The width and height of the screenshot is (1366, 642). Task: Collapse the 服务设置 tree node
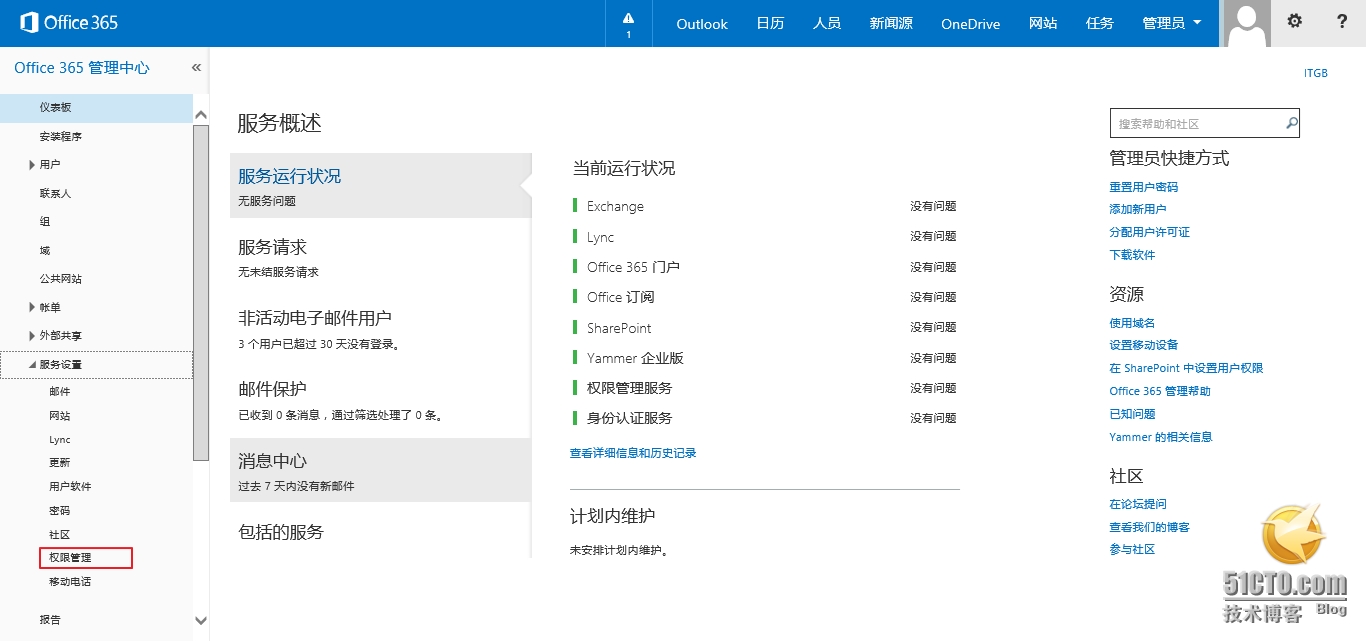[x=32, y=365]
